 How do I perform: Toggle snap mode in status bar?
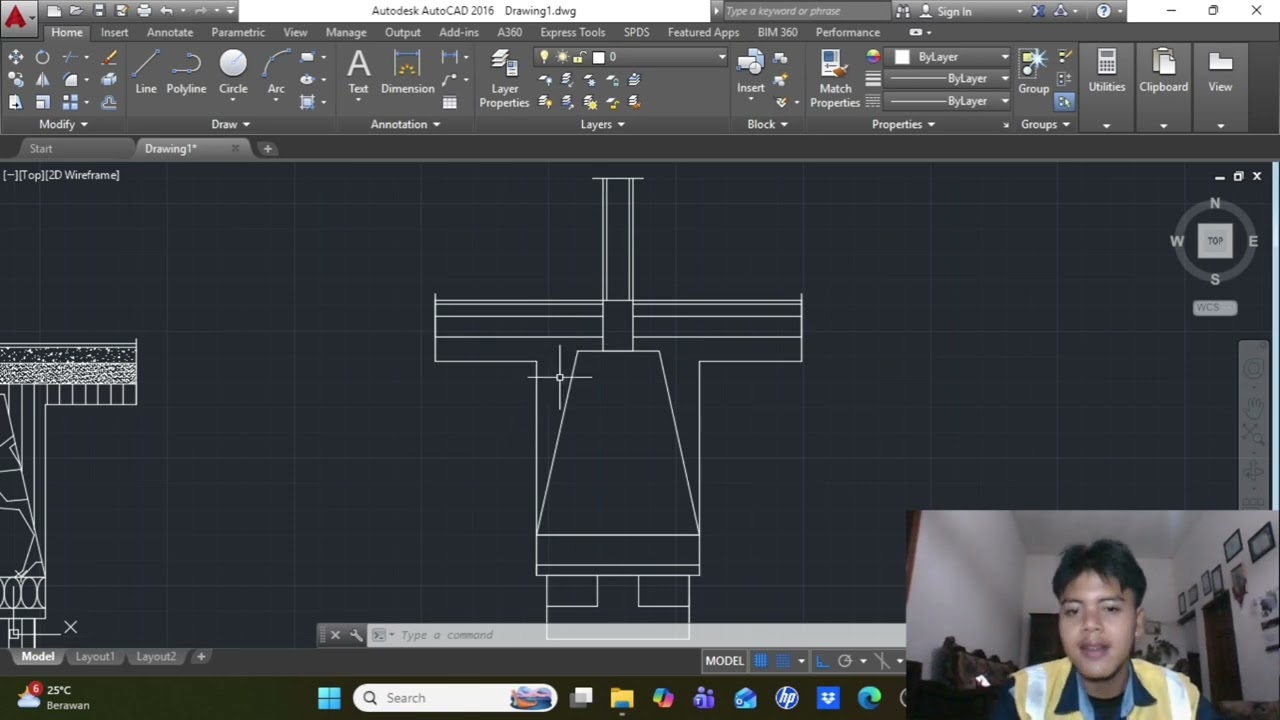[x=784, y=661]
